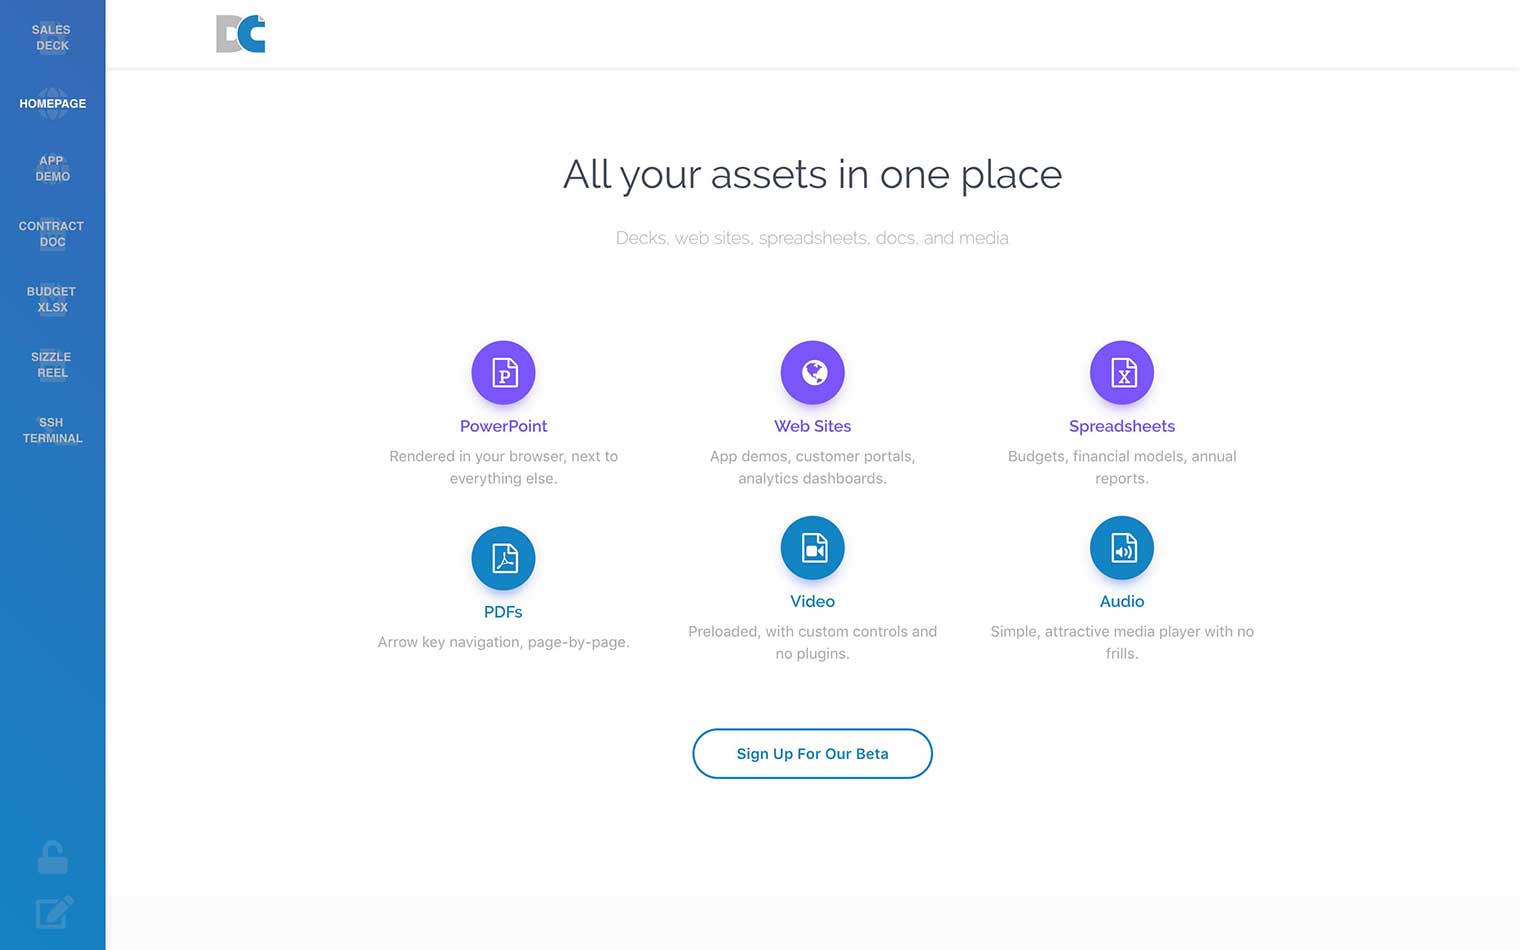The height and width of the screenshot is (950, 1520).
Task: Open the Contract Doc sidebar item
Action: 52,234
